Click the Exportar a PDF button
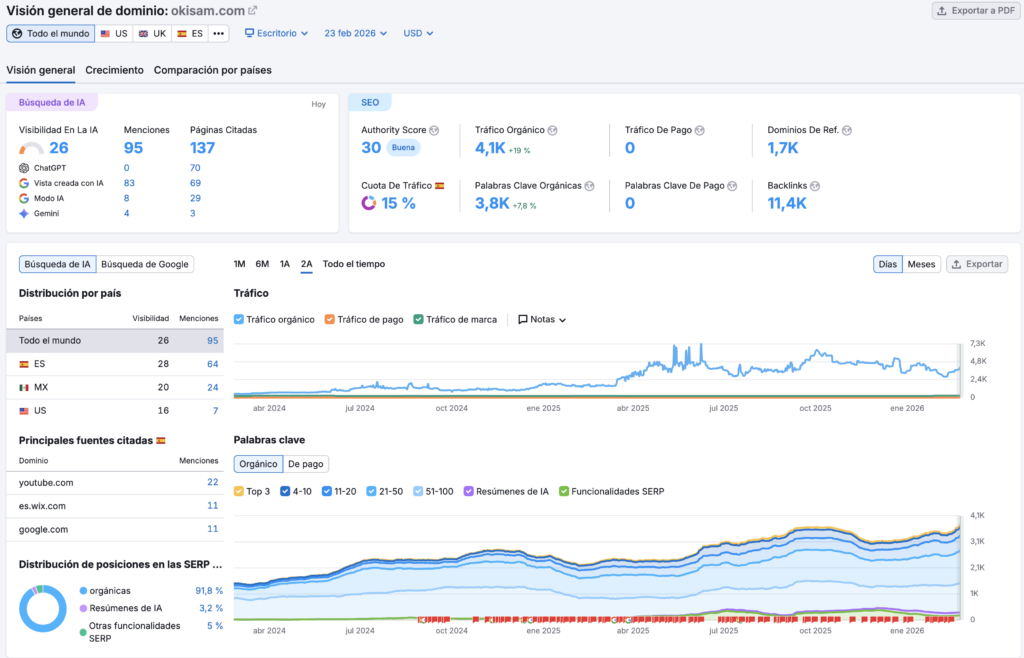The image size is (1024, 658). [974, 11]
